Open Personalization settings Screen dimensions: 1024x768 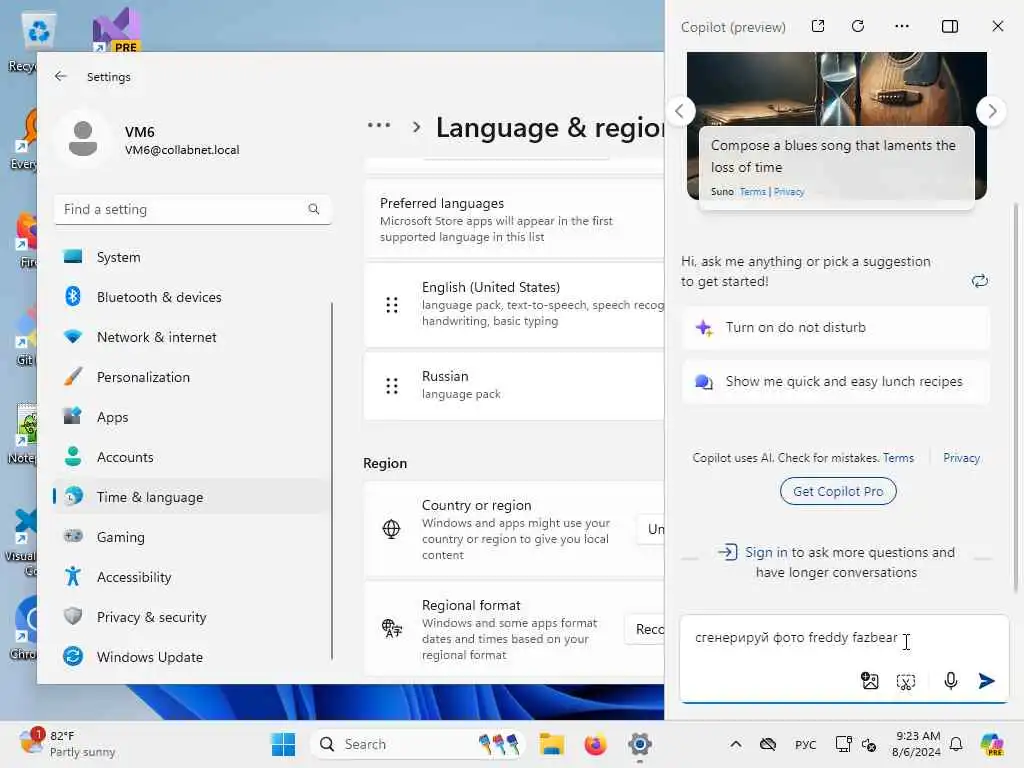192,377
